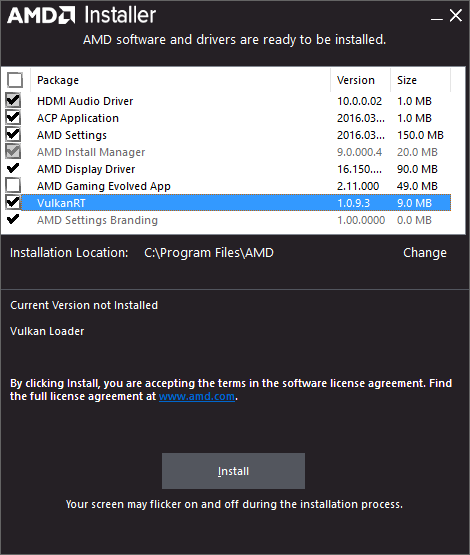Click the 150.0 MB size value
The height and width of the screenshot is (555, 470).
420,135
